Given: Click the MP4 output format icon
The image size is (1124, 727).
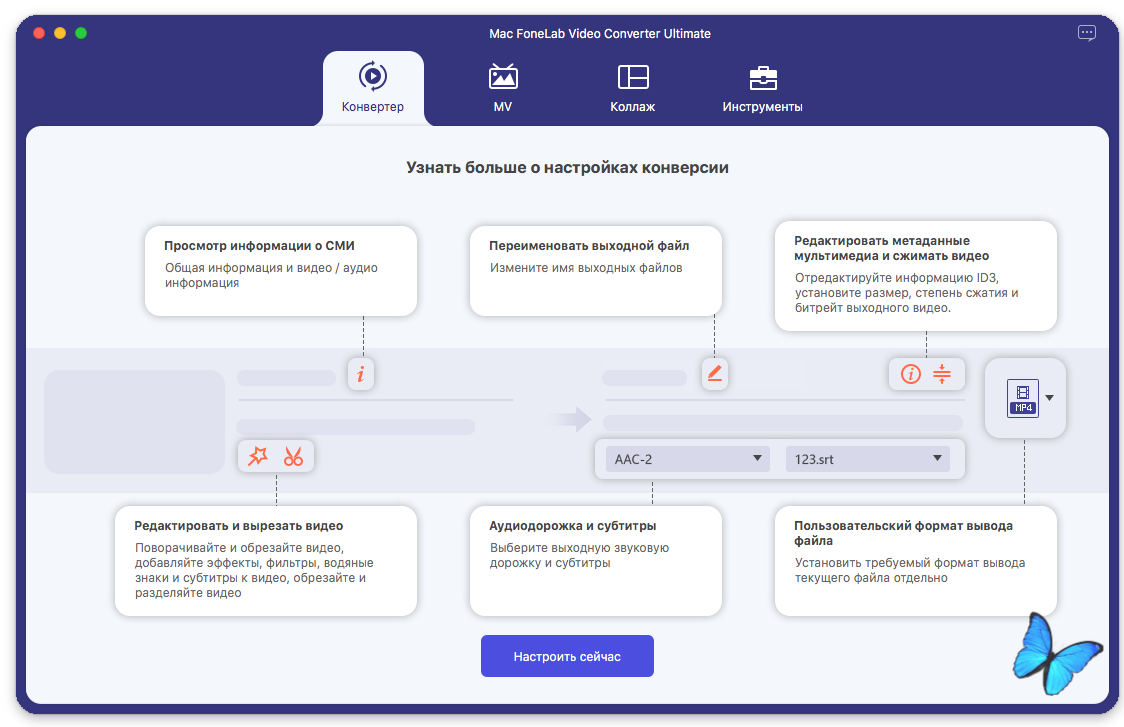Looking at the screenshot, I should [1022, 397].
